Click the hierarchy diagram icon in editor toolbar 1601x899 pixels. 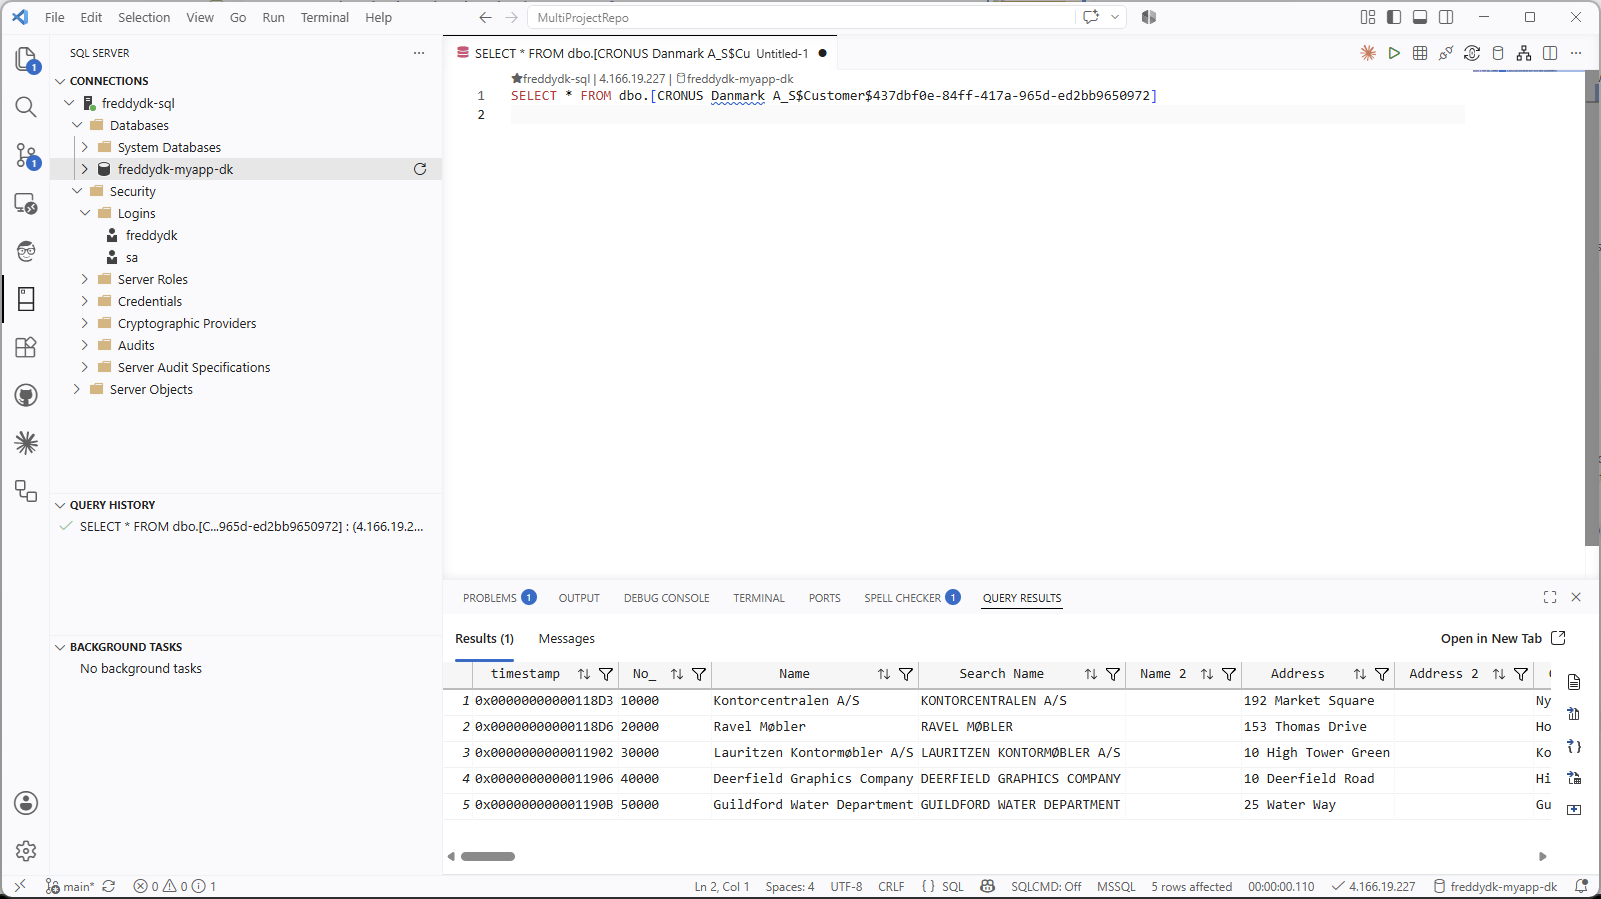[1524, 53]
